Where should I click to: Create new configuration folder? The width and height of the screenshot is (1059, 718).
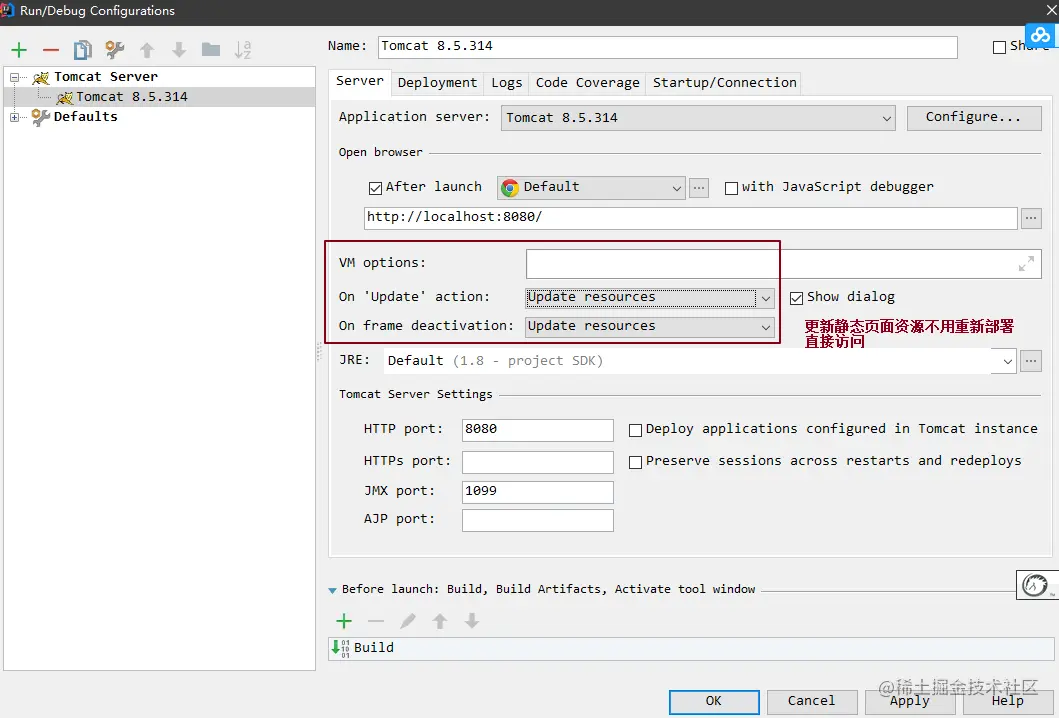[x=211, y=49]
